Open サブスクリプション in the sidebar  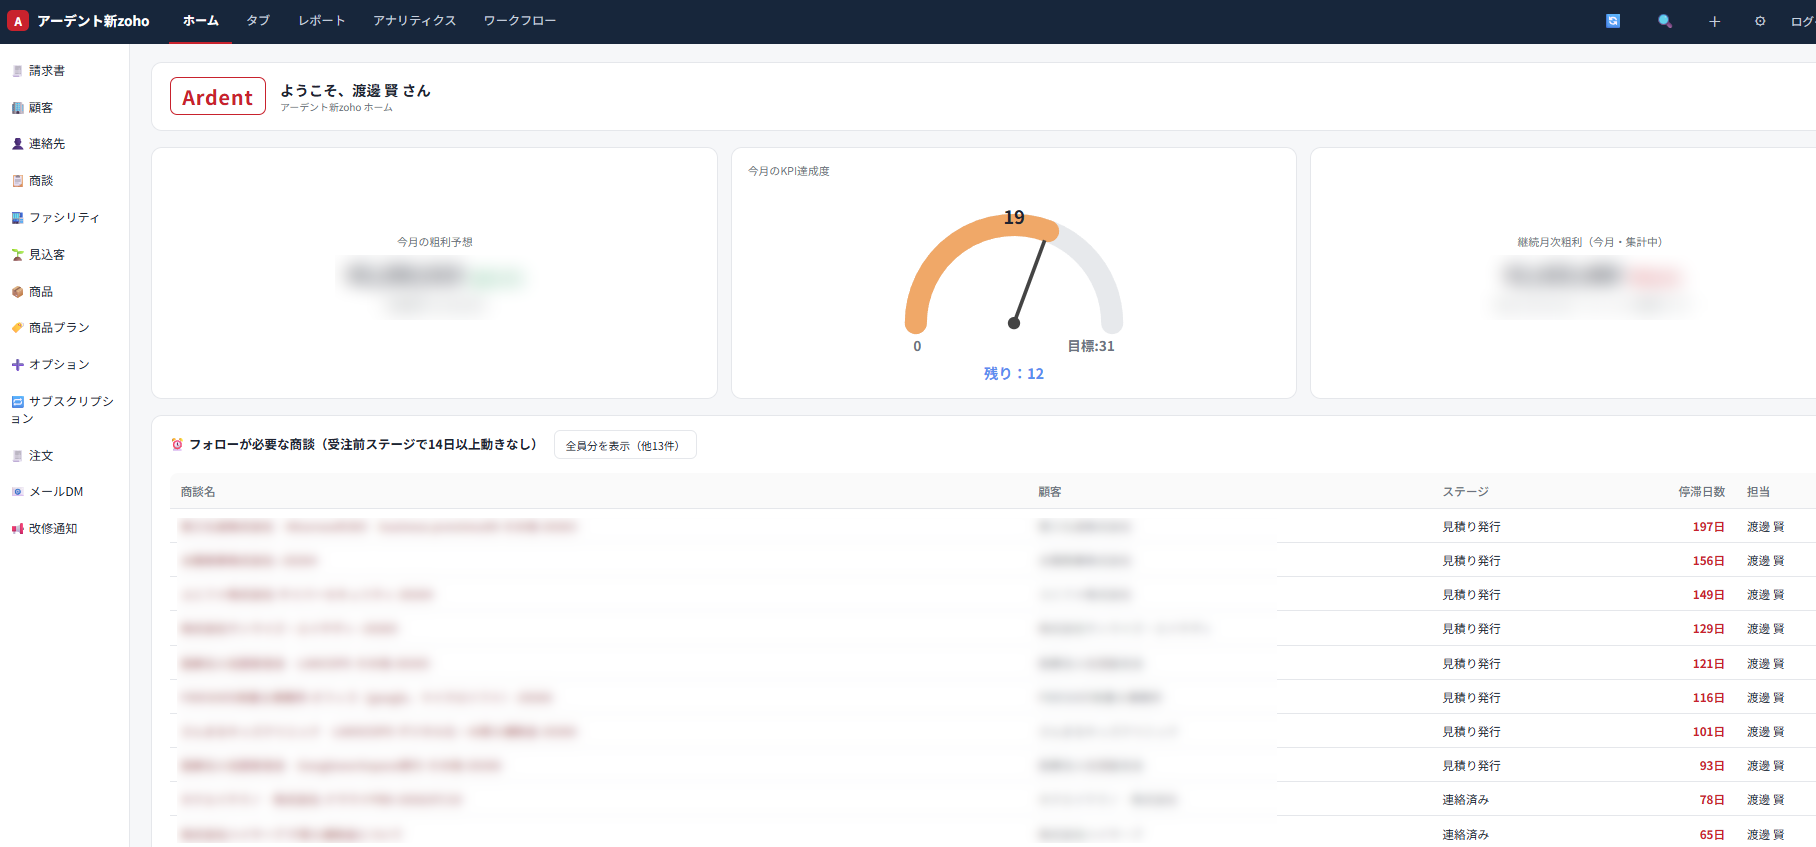(x=63, y=410)
